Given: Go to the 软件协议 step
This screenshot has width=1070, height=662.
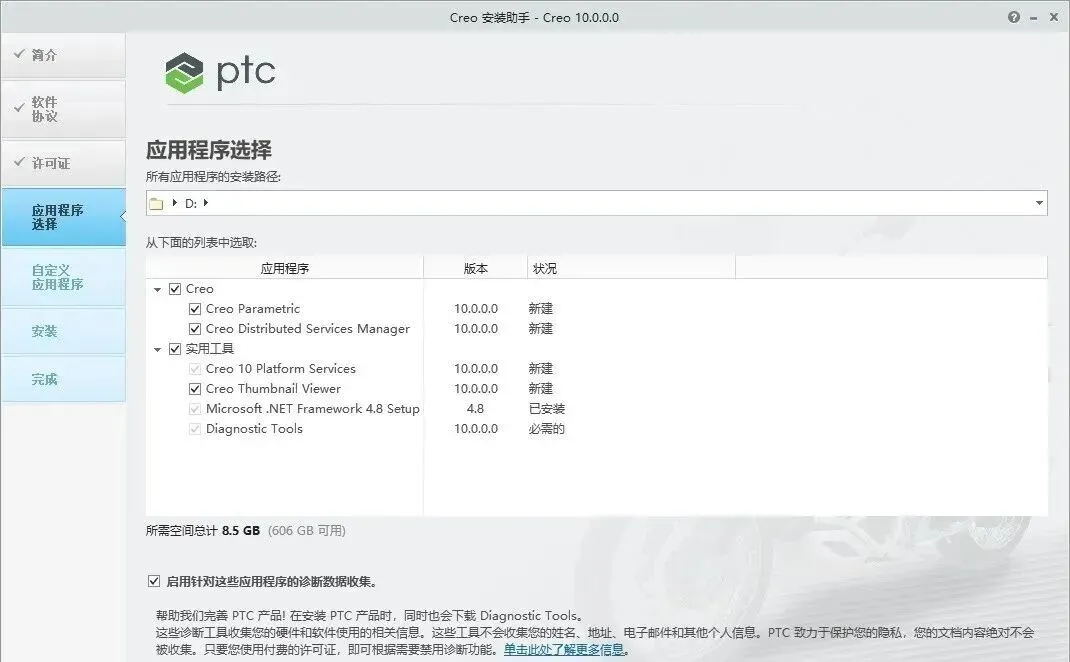Looking at the screenshot, I should coord(63,109).
